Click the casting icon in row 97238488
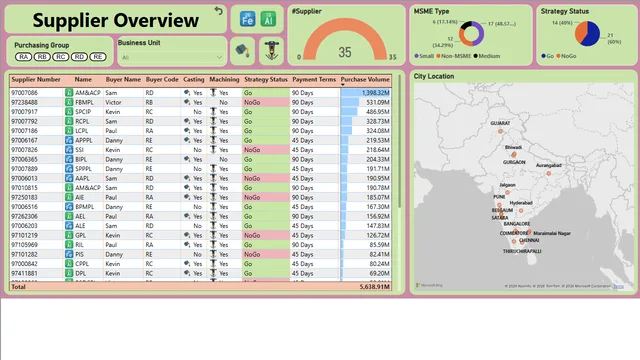640x360 pixels. [187, 102]
